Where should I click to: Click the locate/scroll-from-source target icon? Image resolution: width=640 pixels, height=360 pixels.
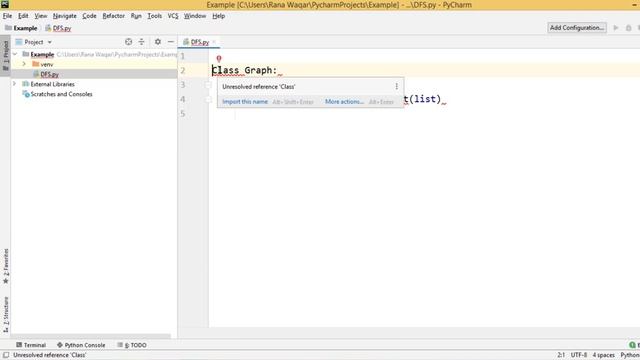128,42
